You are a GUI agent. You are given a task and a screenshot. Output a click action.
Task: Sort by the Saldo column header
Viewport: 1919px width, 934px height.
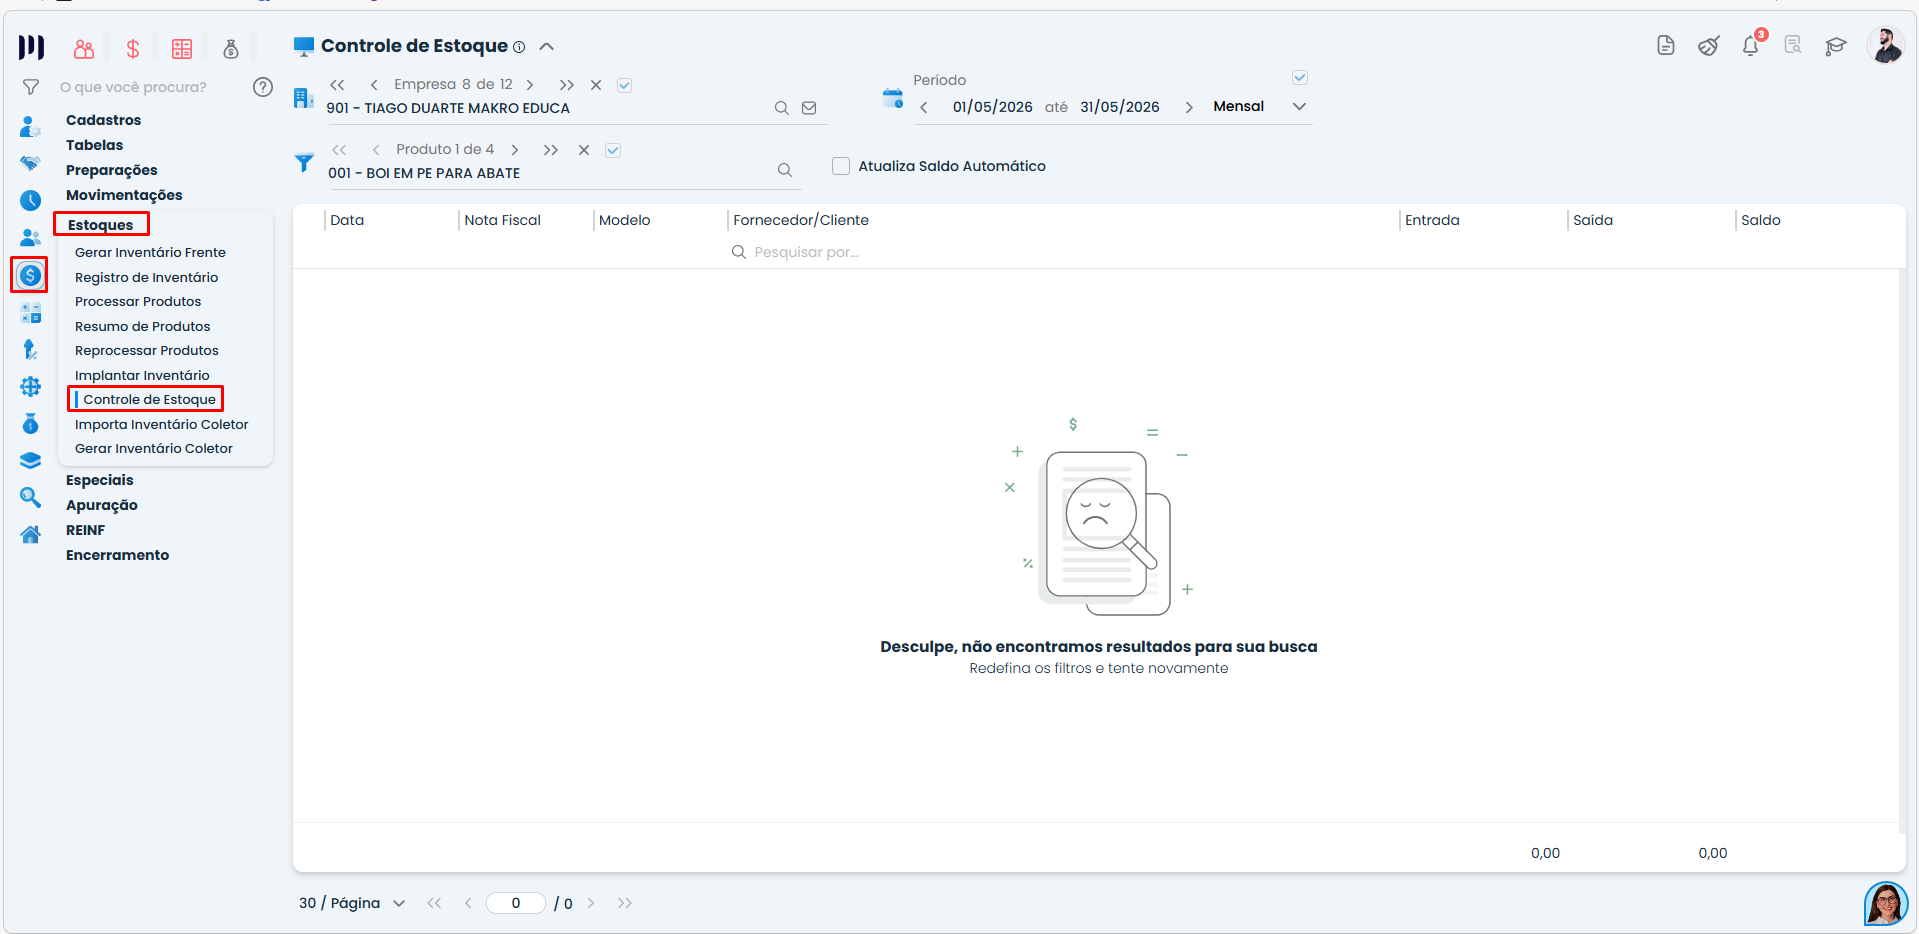pos(1760,220)
